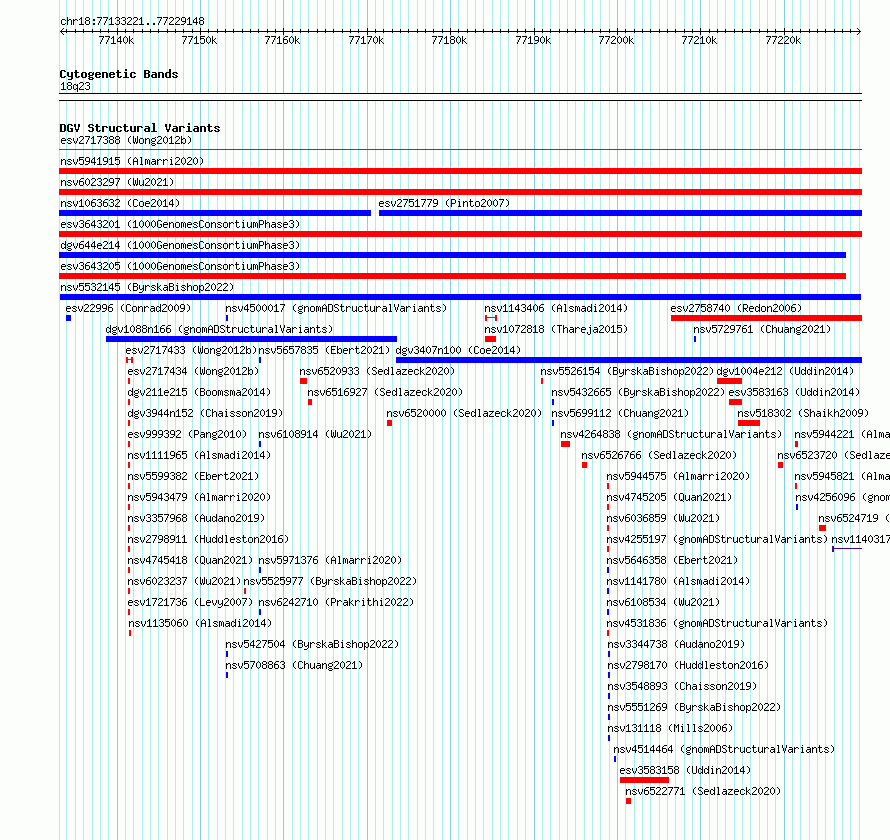This screenshot has height=840, width=890.
Task: Click nsv1135060 (Alsmadi2014) label
Action: pyautogui.click(x=200, y=623)
